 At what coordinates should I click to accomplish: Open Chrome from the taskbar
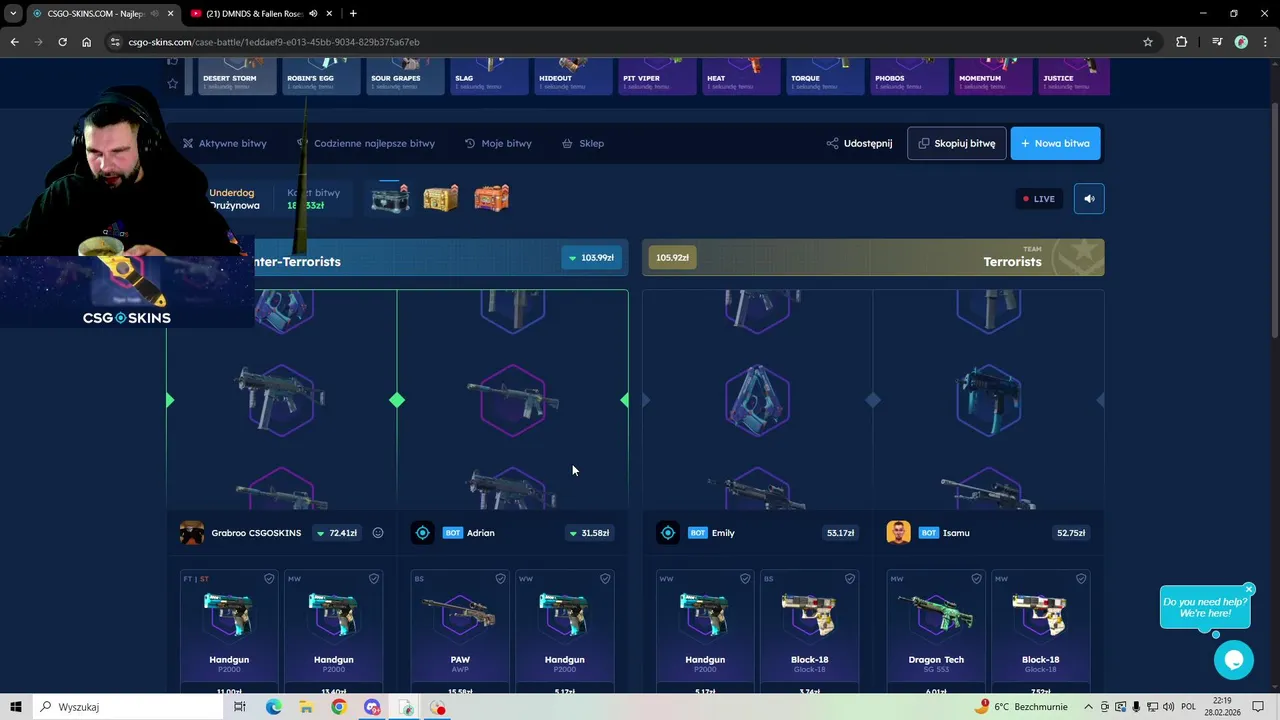click(x=339, y=707)
